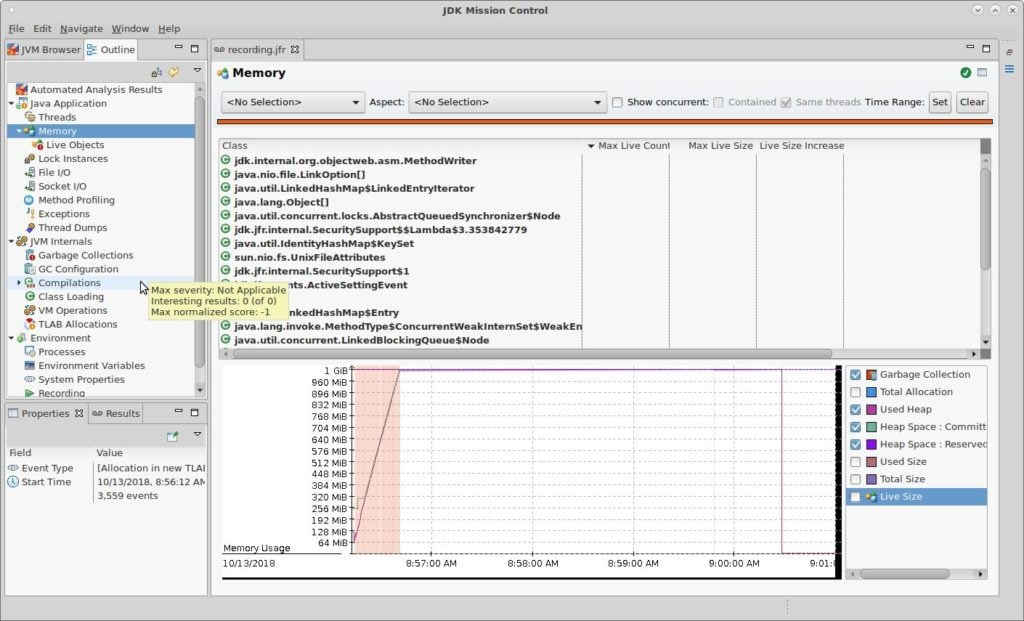Select the Socket I/O page icon
The height and width of the screenshot is (621, 1024).
[x=29, y=186]
